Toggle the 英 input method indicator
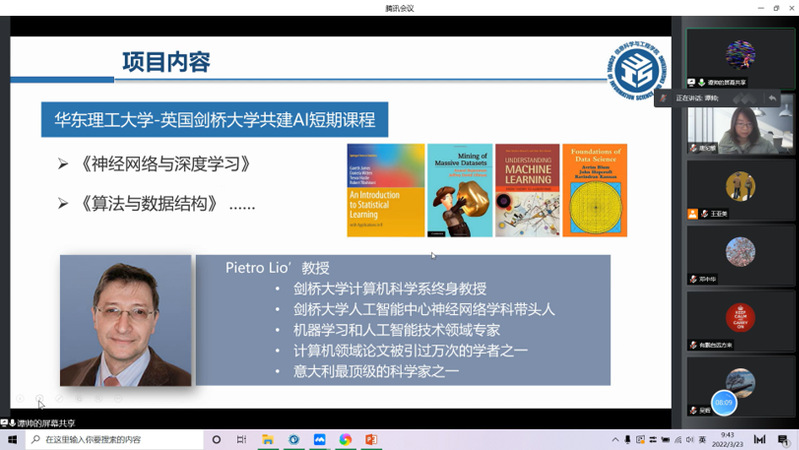799x450 pixels. pos(702,439)
